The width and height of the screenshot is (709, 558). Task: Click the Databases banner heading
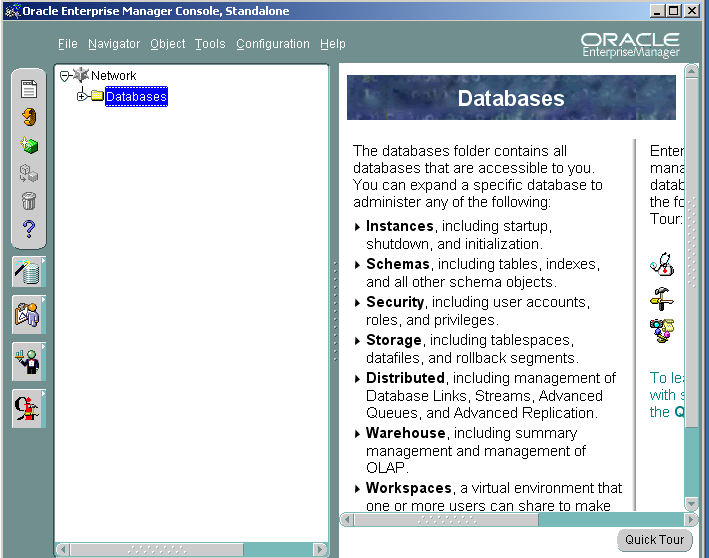[511, 98]
